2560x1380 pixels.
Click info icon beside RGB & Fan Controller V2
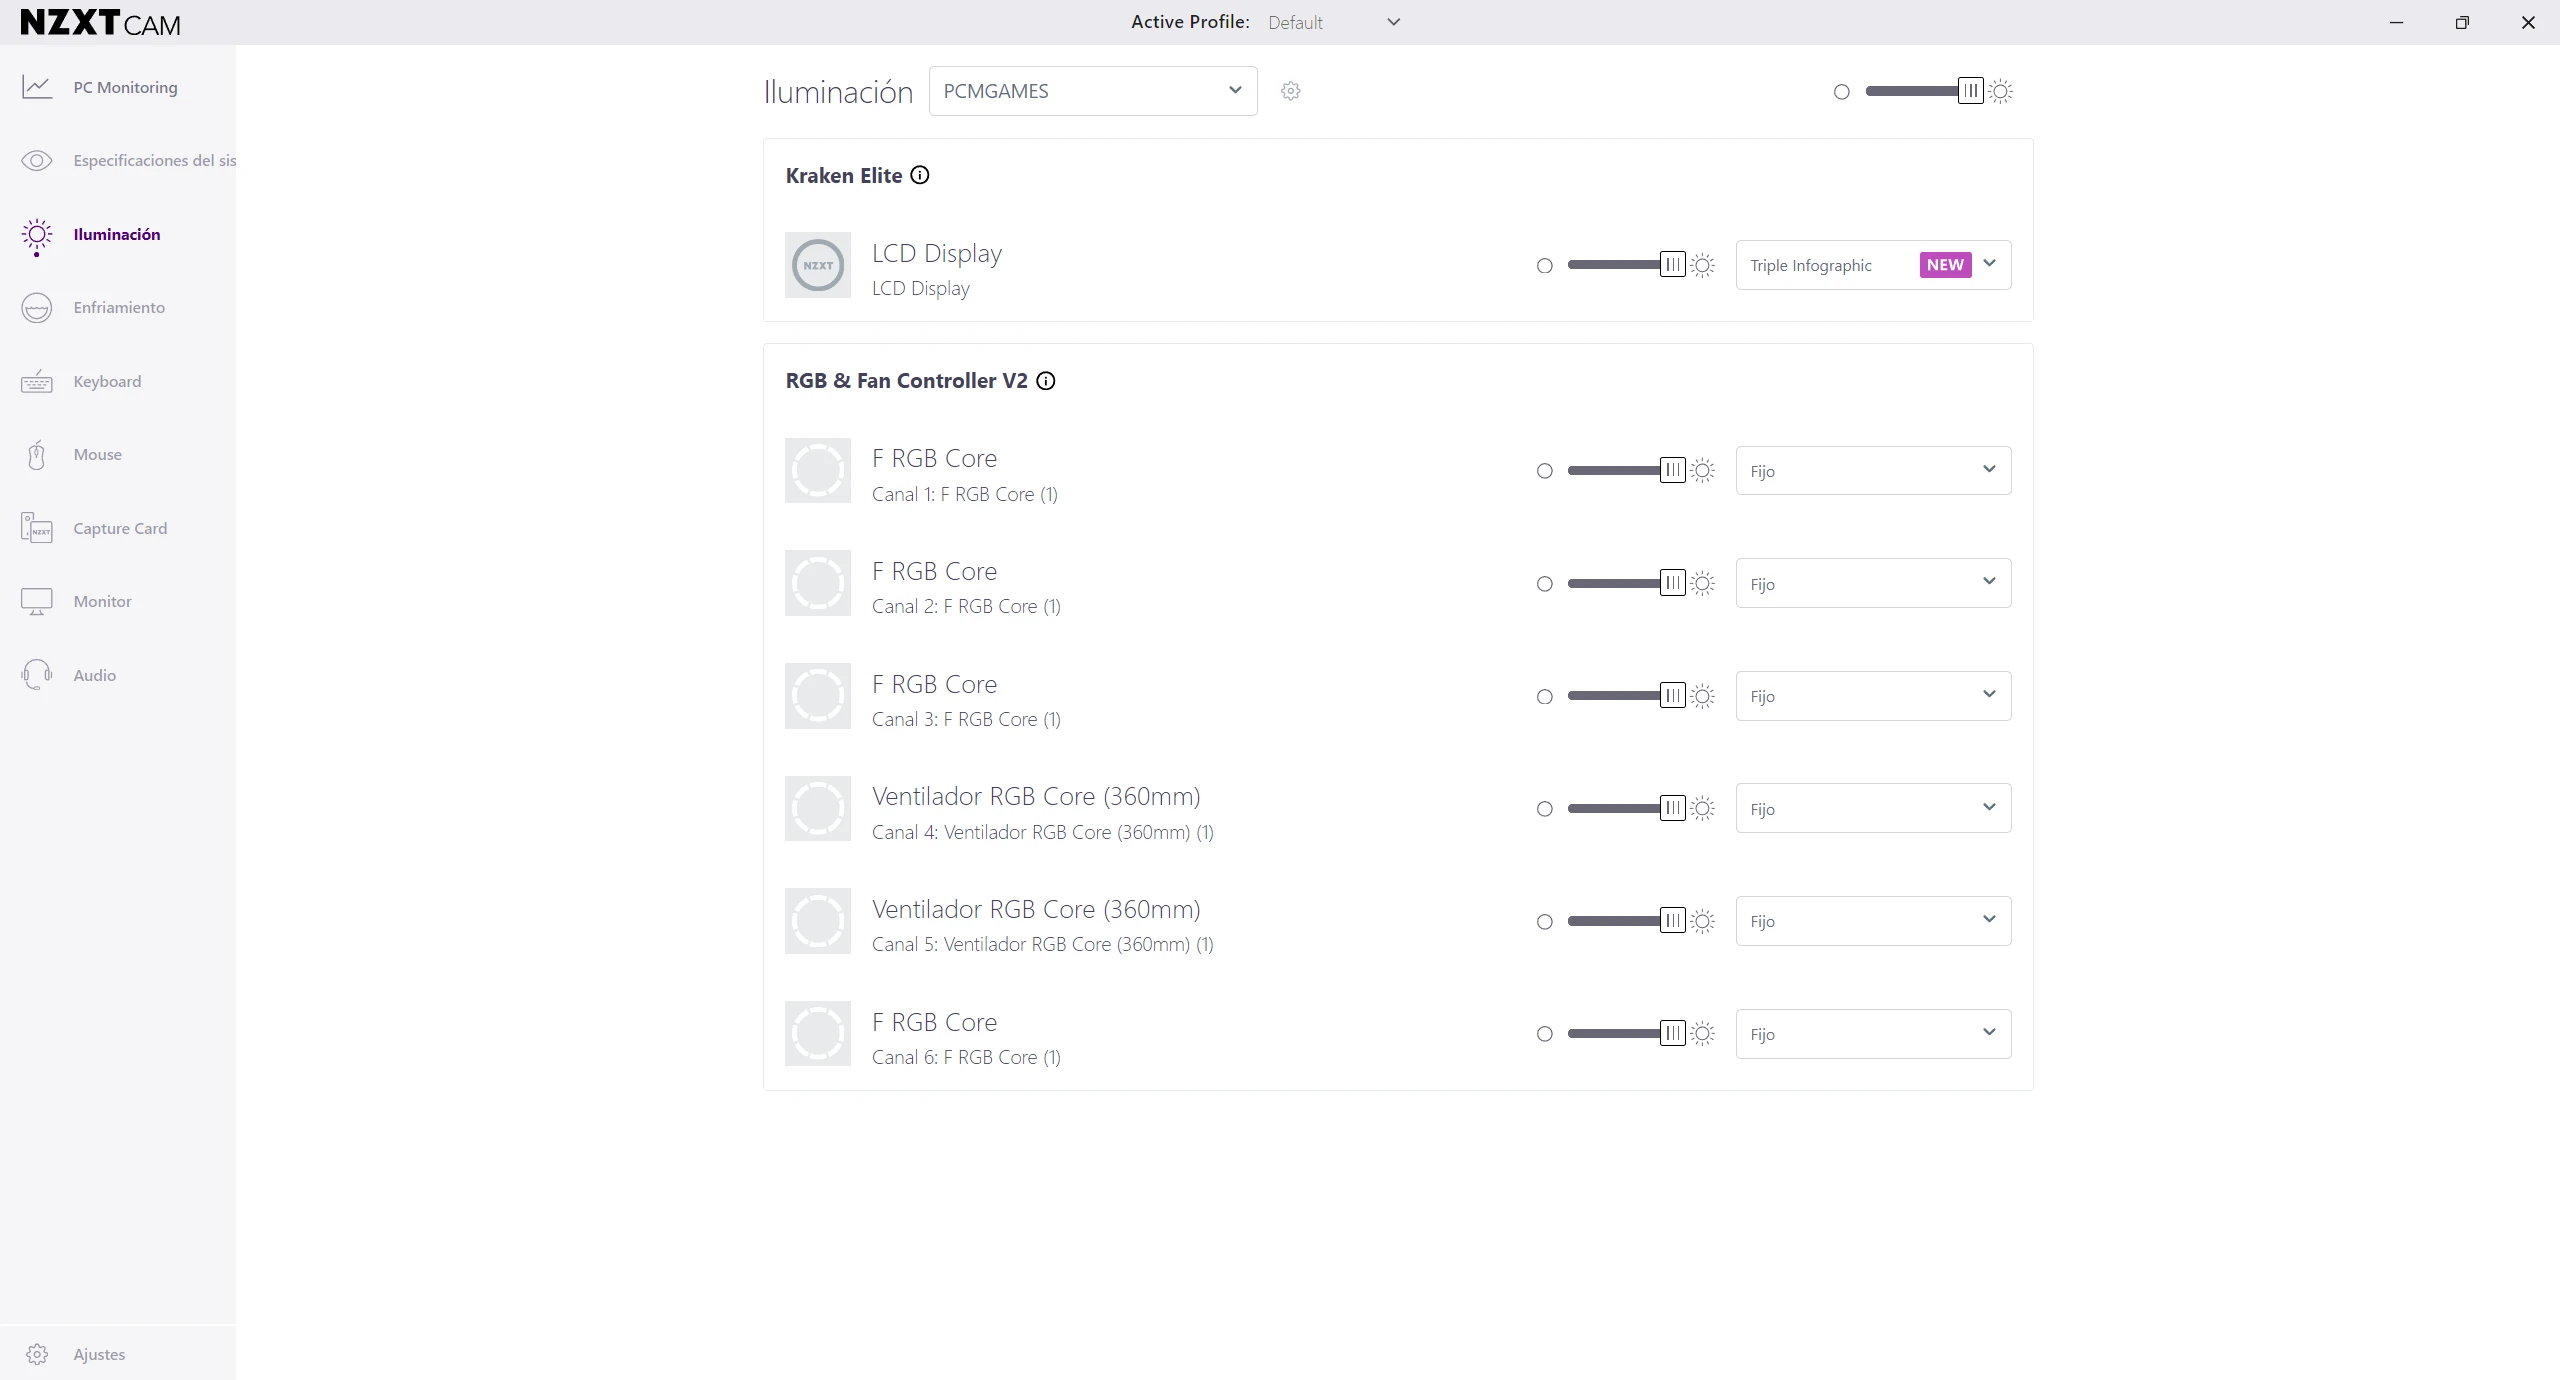click(1046, 381)
